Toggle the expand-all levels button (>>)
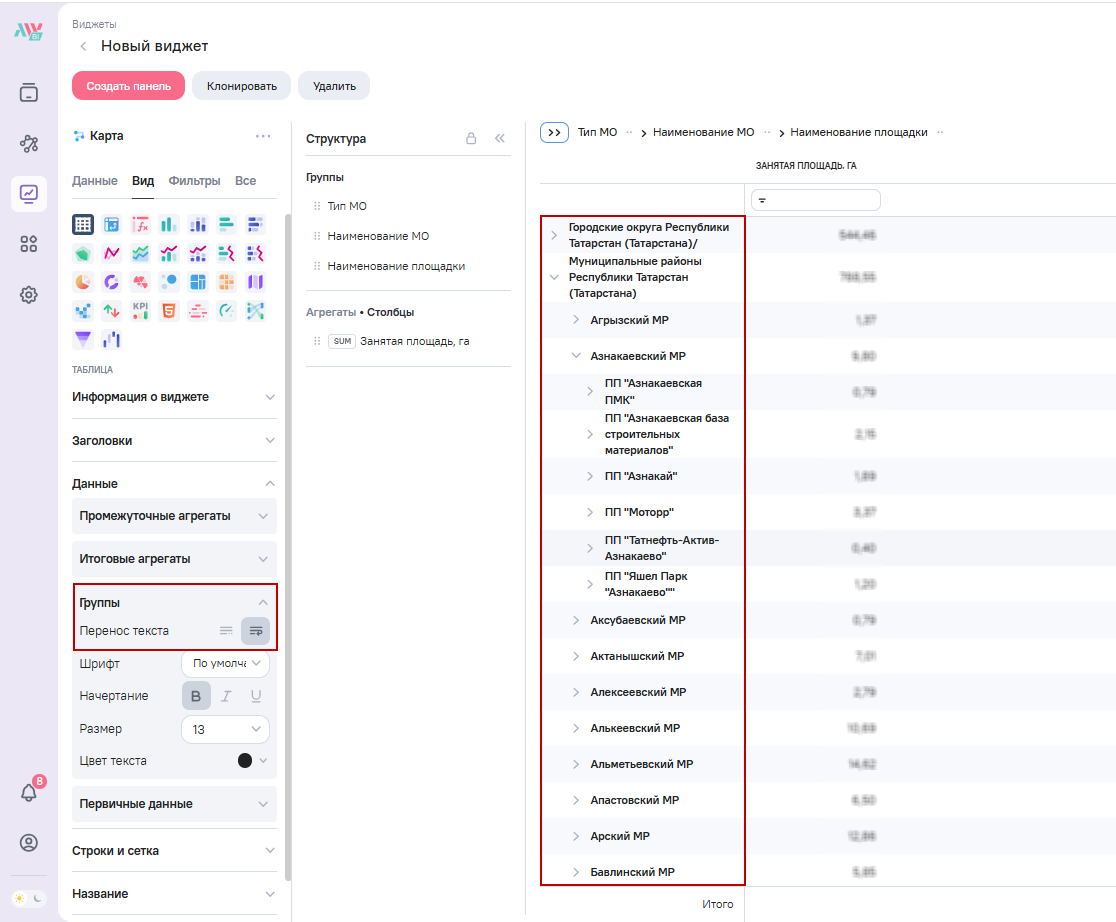1116x922 pixels. (x=554, y=132)
